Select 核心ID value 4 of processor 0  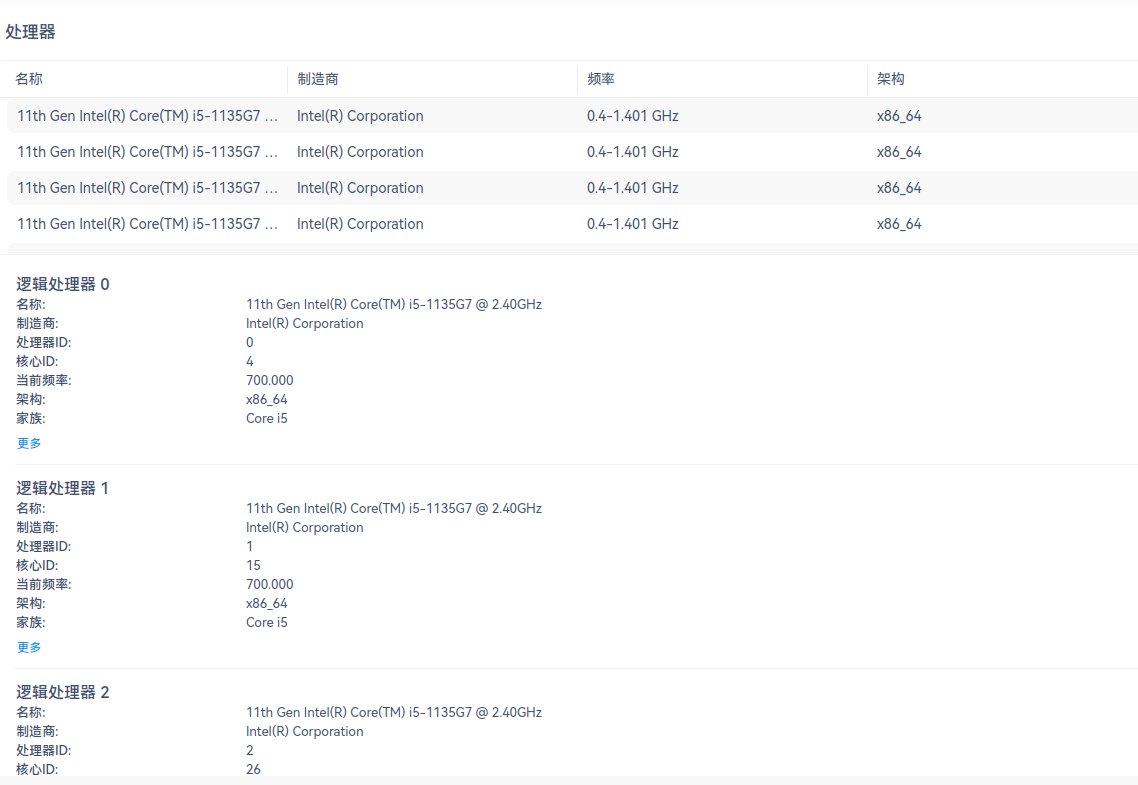[250, 361]
